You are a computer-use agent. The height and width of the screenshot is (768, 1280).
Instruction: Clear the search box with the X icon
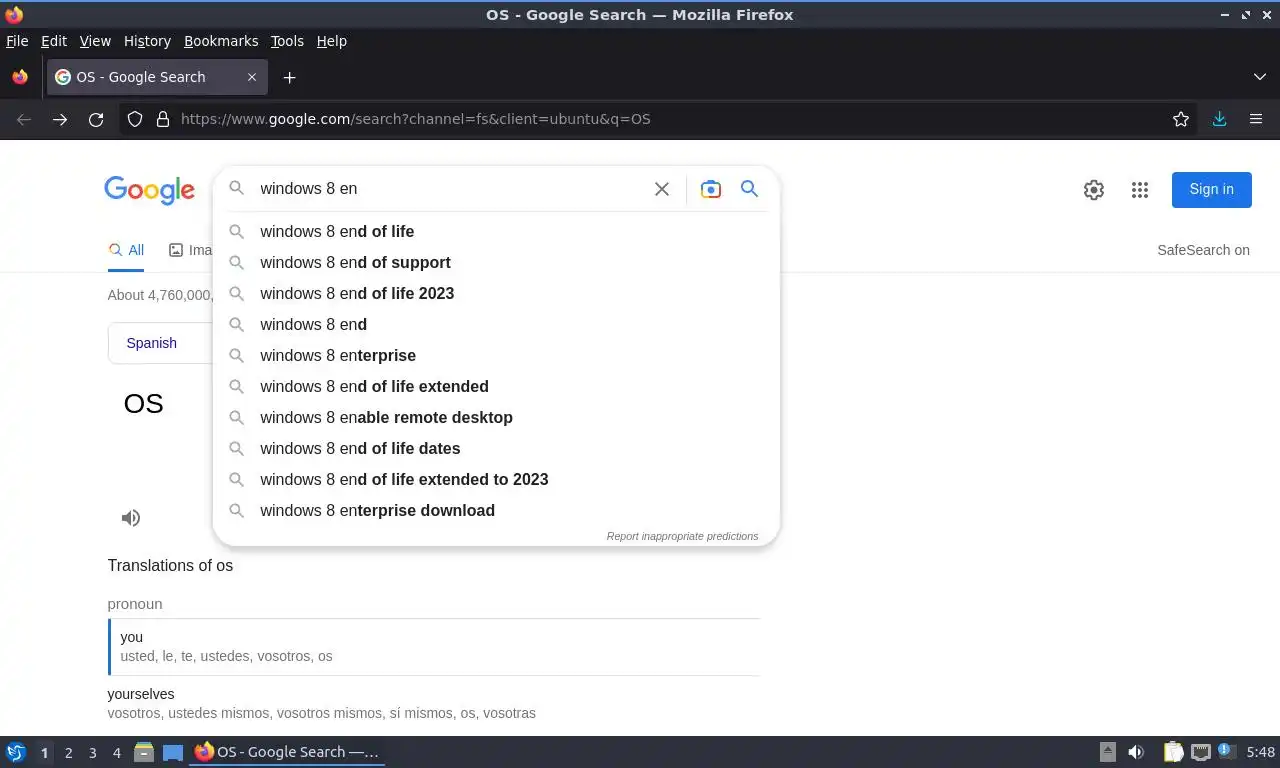pos(661,189)
